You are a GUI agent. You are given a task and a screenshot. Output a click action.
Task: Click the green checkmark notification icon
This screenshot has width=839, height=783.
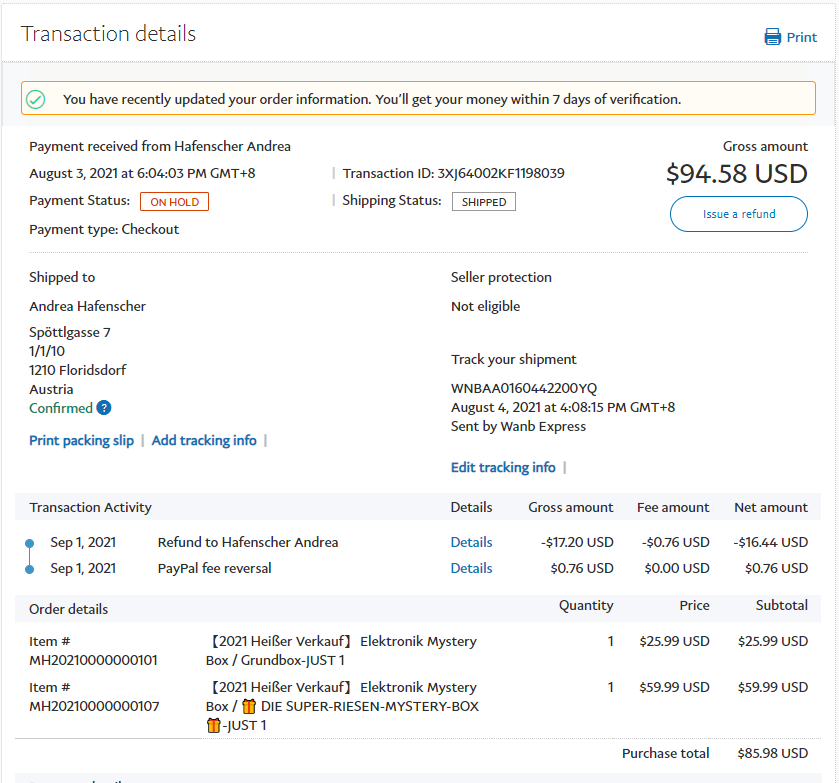[x=36, y=99]
